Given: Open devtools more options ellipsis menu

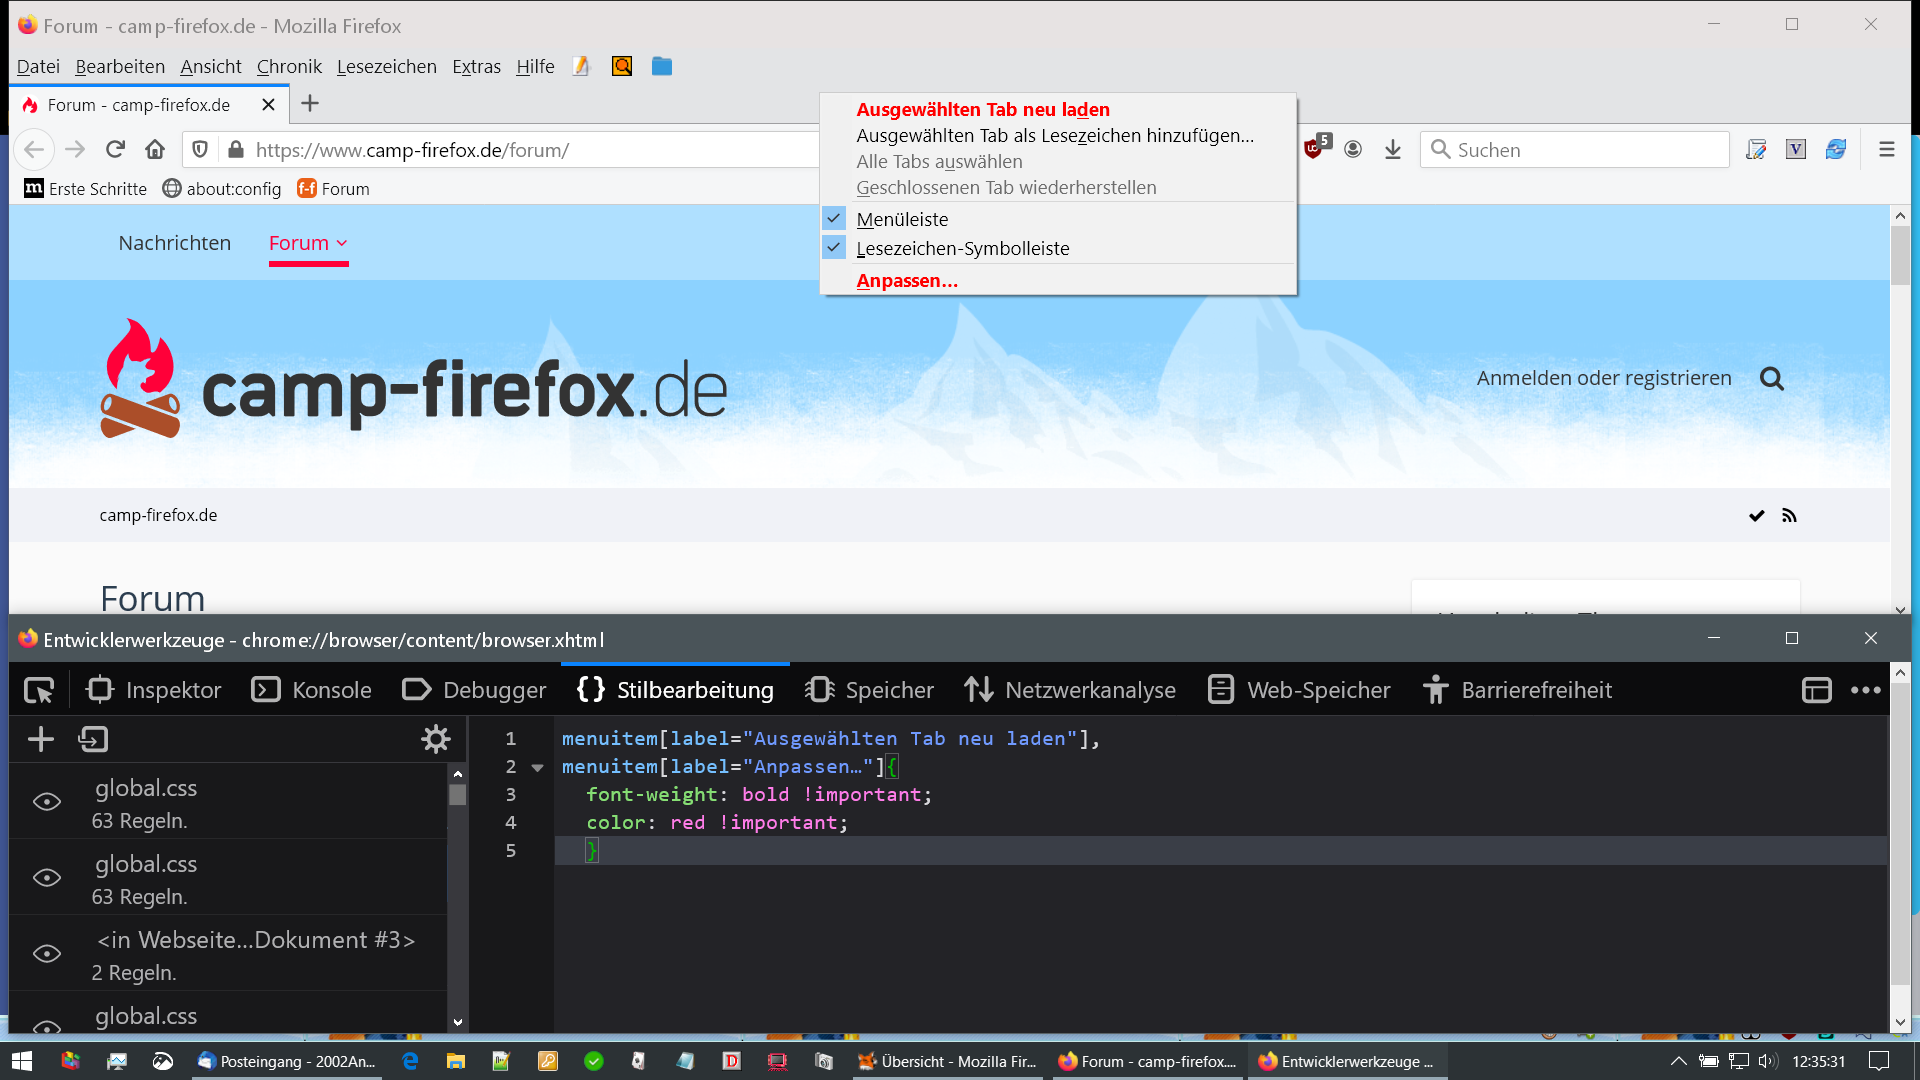Looking at the screenshot, I should (x=1865, y=690).
